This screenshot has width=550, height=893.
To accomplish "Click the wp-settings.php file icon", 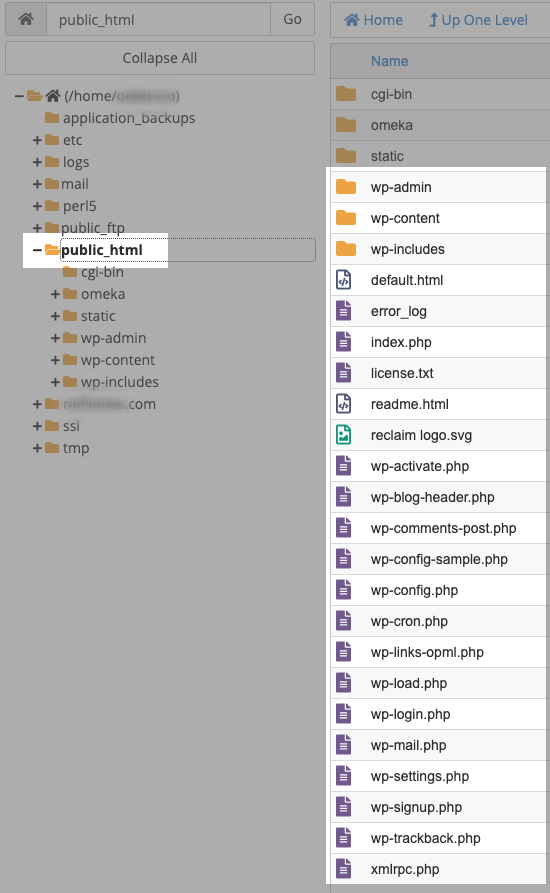I will tap(343, 776).
